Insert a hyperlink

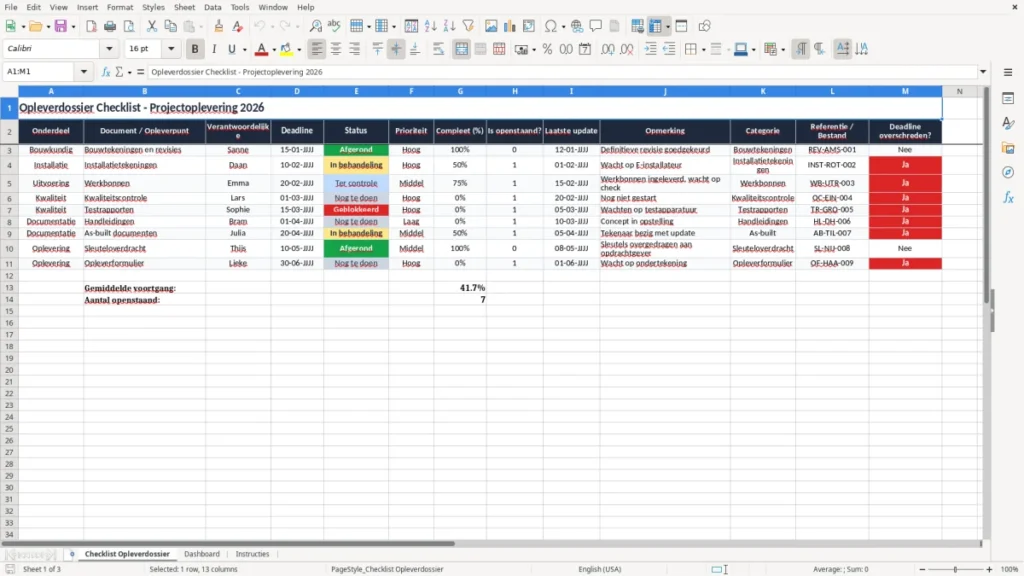click(577, 26)
